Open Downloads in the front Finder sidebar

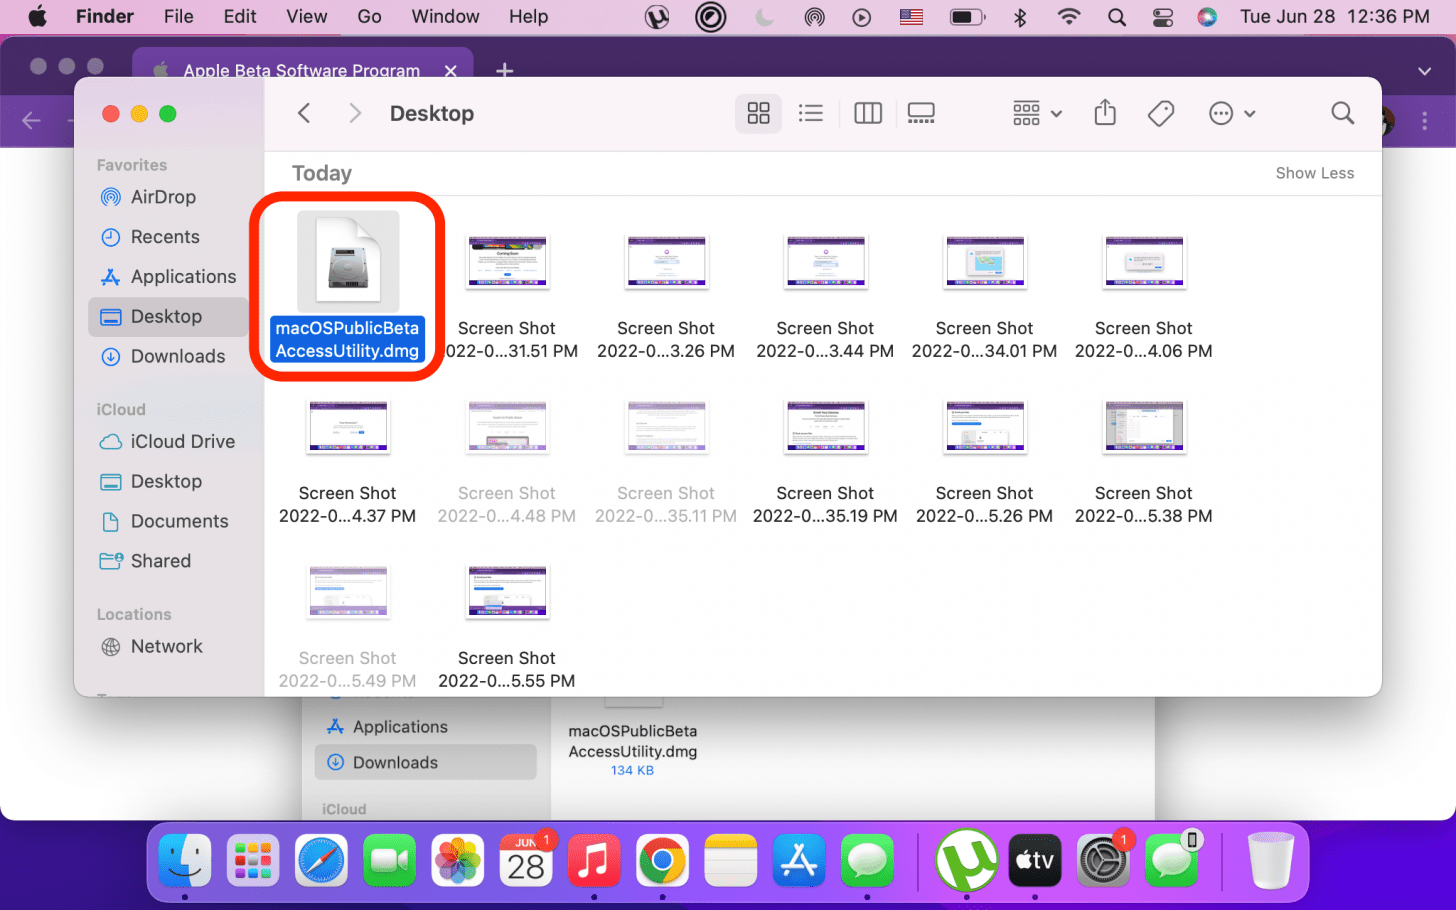coord(178,357)
